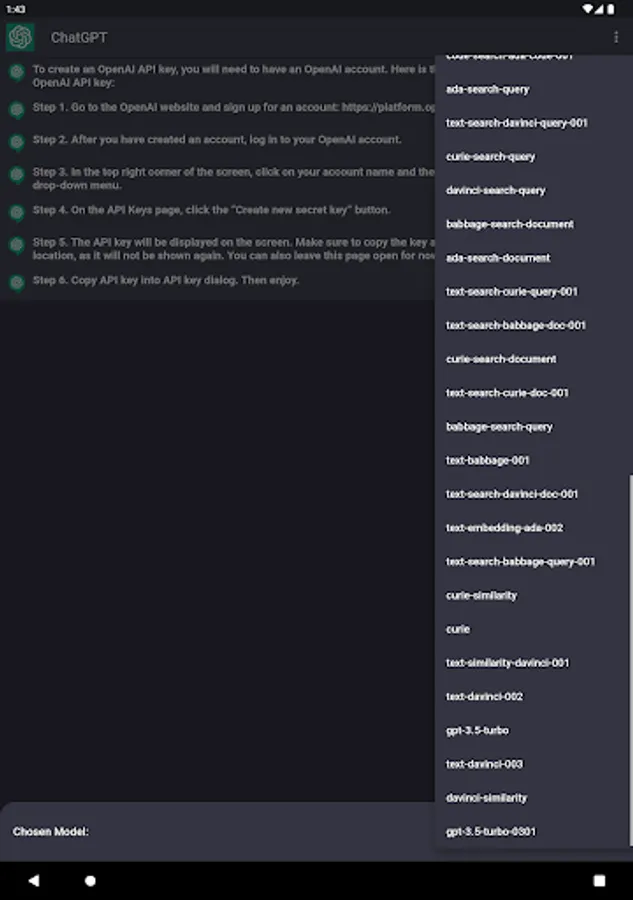Click the model list vertical scrollbar
The width and height of the screenshot is (633, 900).
point(630,660)
